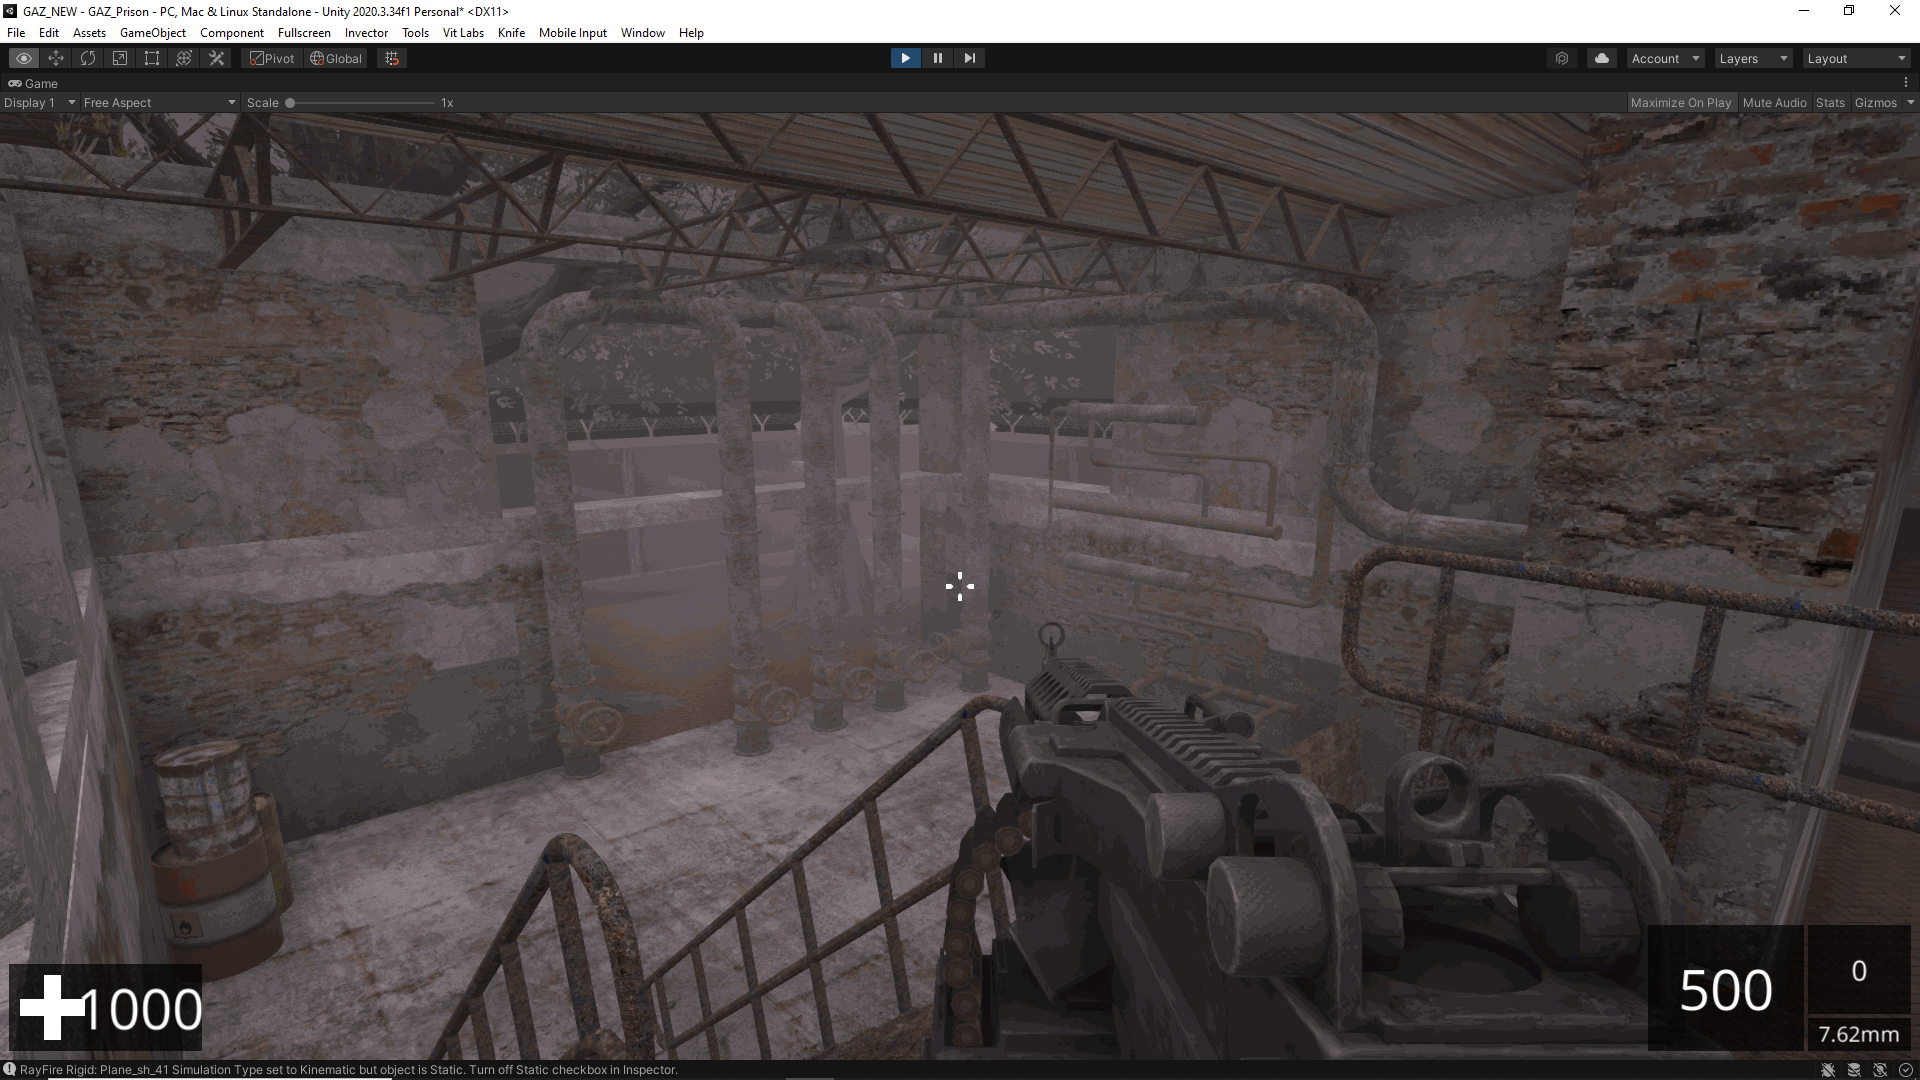The width and height of the screenshot is (1920, 1080).
Task: Expand the Gizmos dropdown arrow
Action: pos(1910,102)
